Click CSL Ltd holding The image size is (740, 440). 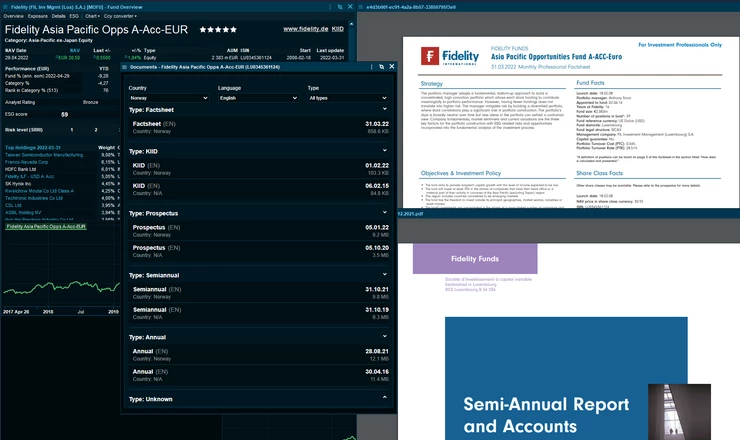click(13, 205)
